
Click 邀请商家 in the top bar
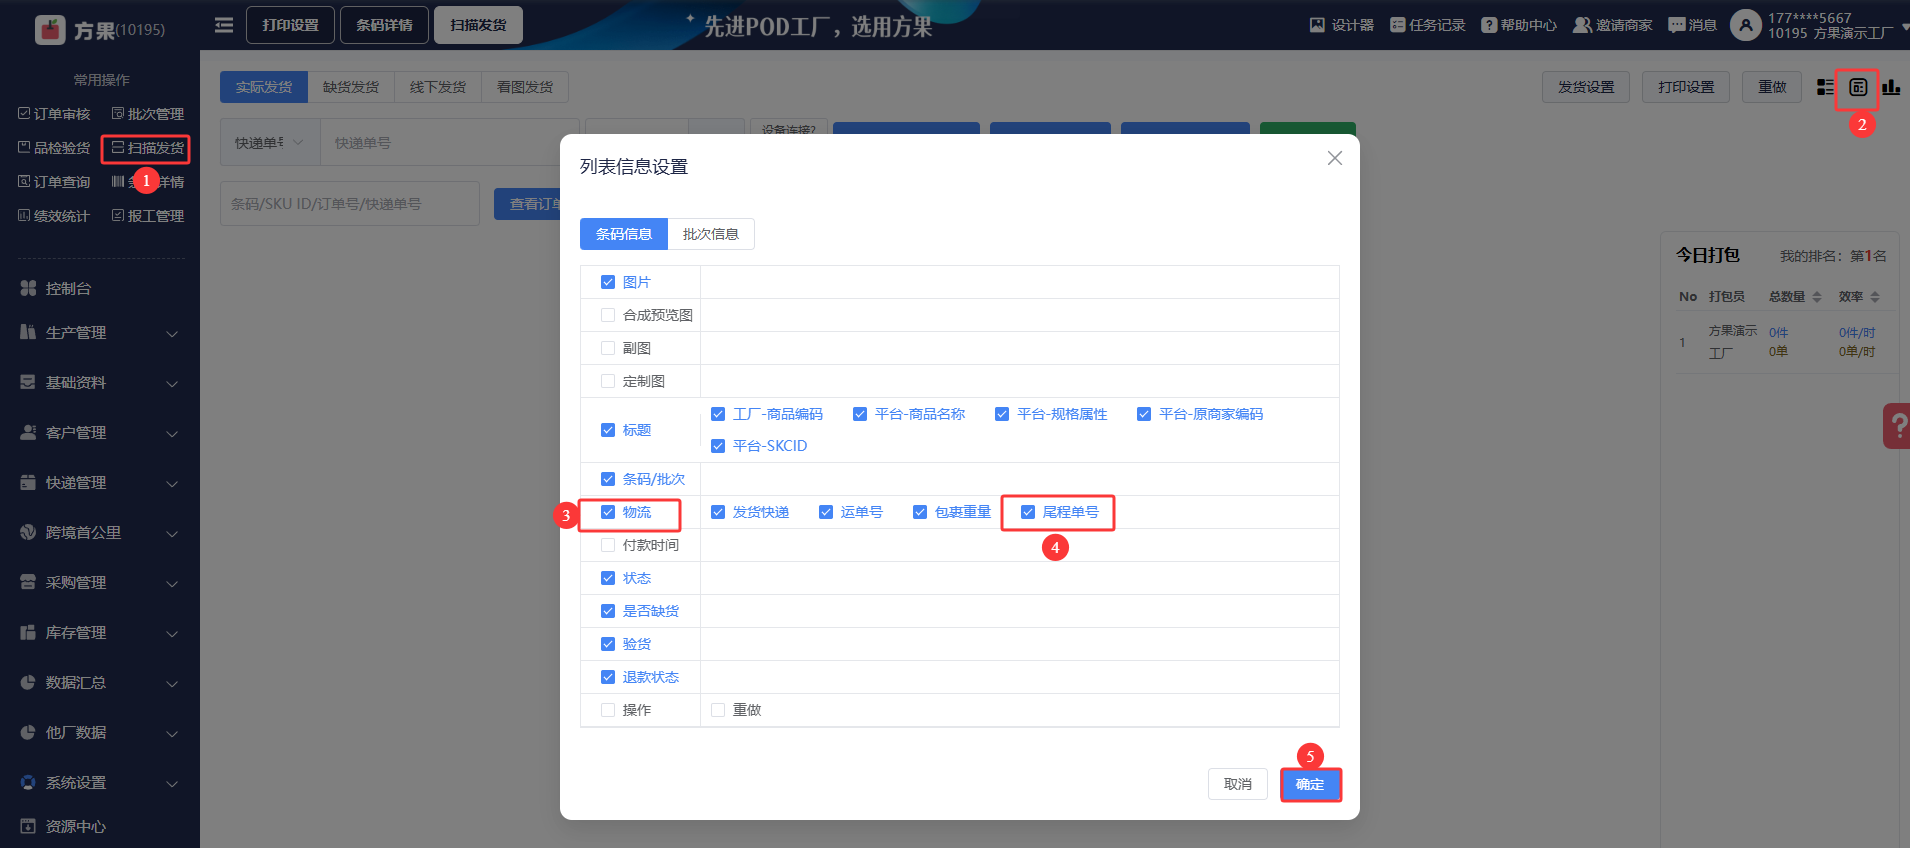point(1613,25)
